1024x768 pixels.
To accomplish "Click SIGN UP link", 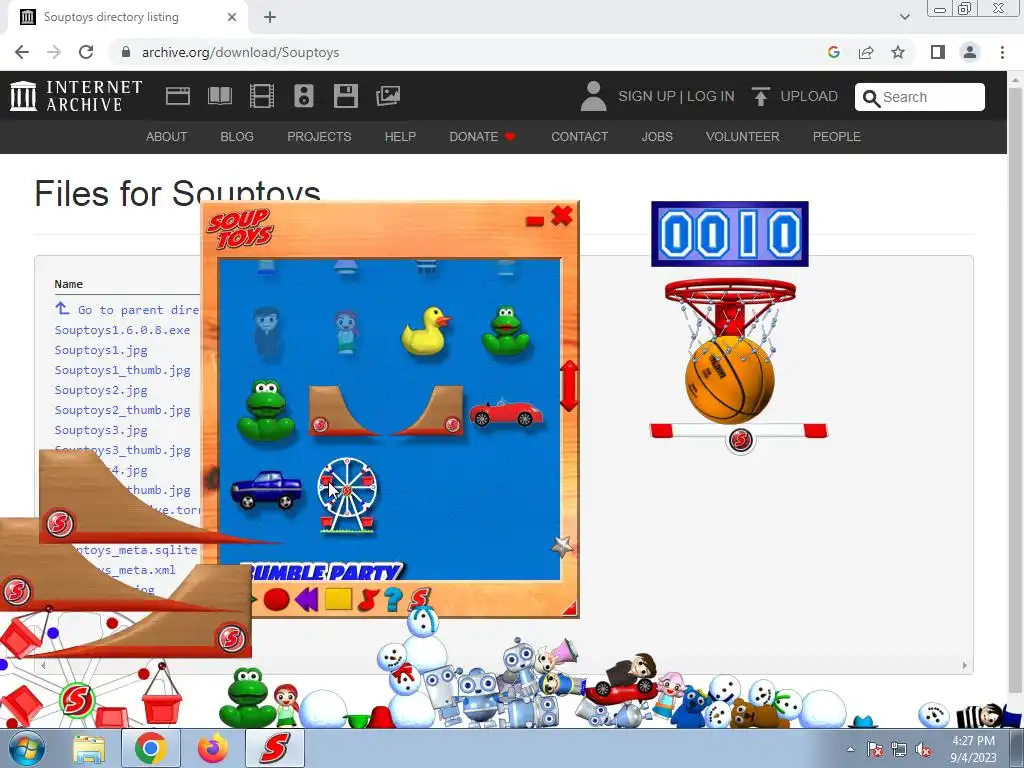I will tap(647, 96).
